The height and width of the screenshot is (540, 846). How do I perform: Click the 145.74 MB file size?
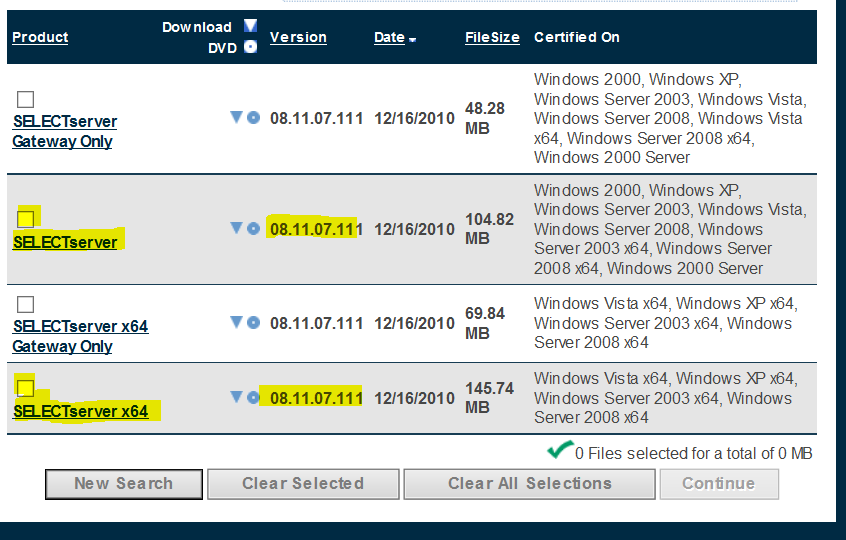coord(489,398)
